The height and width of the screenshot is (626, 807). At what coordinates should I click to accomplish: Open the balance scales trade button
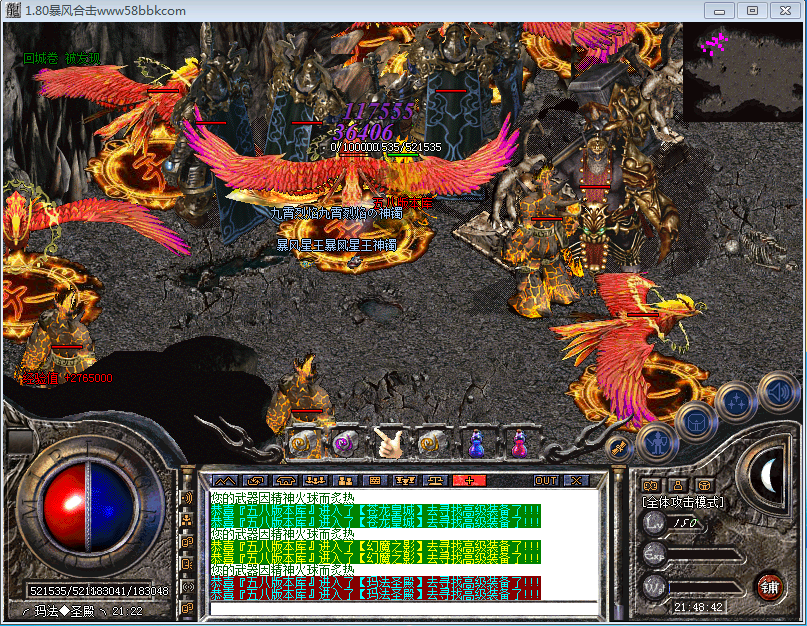435,481
